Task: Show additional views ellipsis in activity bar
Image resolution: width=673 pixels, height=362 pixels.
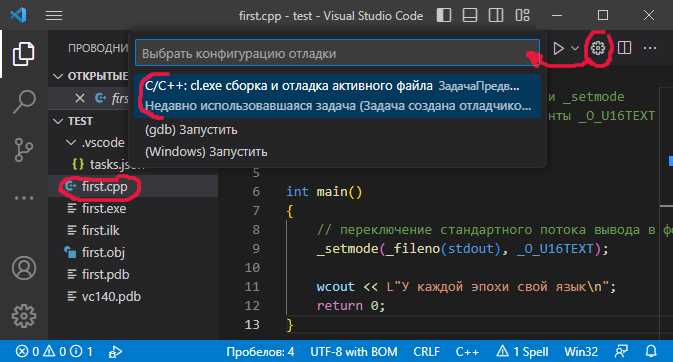Action: (x=24, y=198)
